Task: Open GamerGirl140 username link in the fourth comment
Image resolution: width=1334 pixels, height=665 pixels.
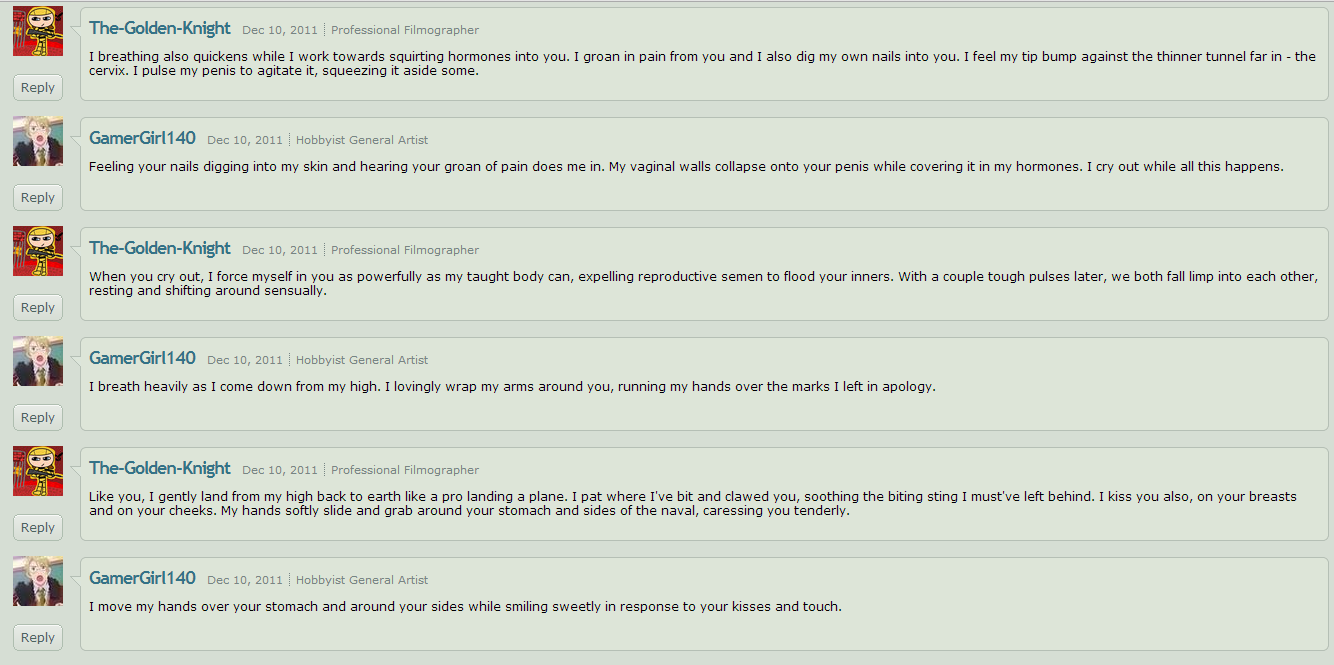Action: coord(142,358)
